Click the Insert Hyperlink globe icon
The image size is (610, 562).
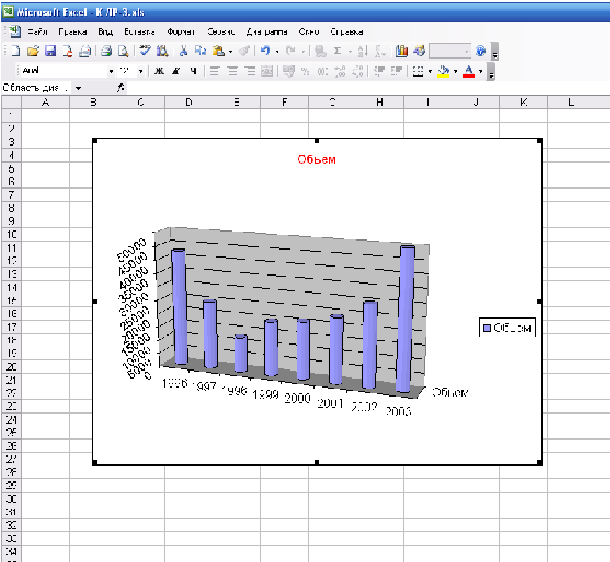(321, 51)
